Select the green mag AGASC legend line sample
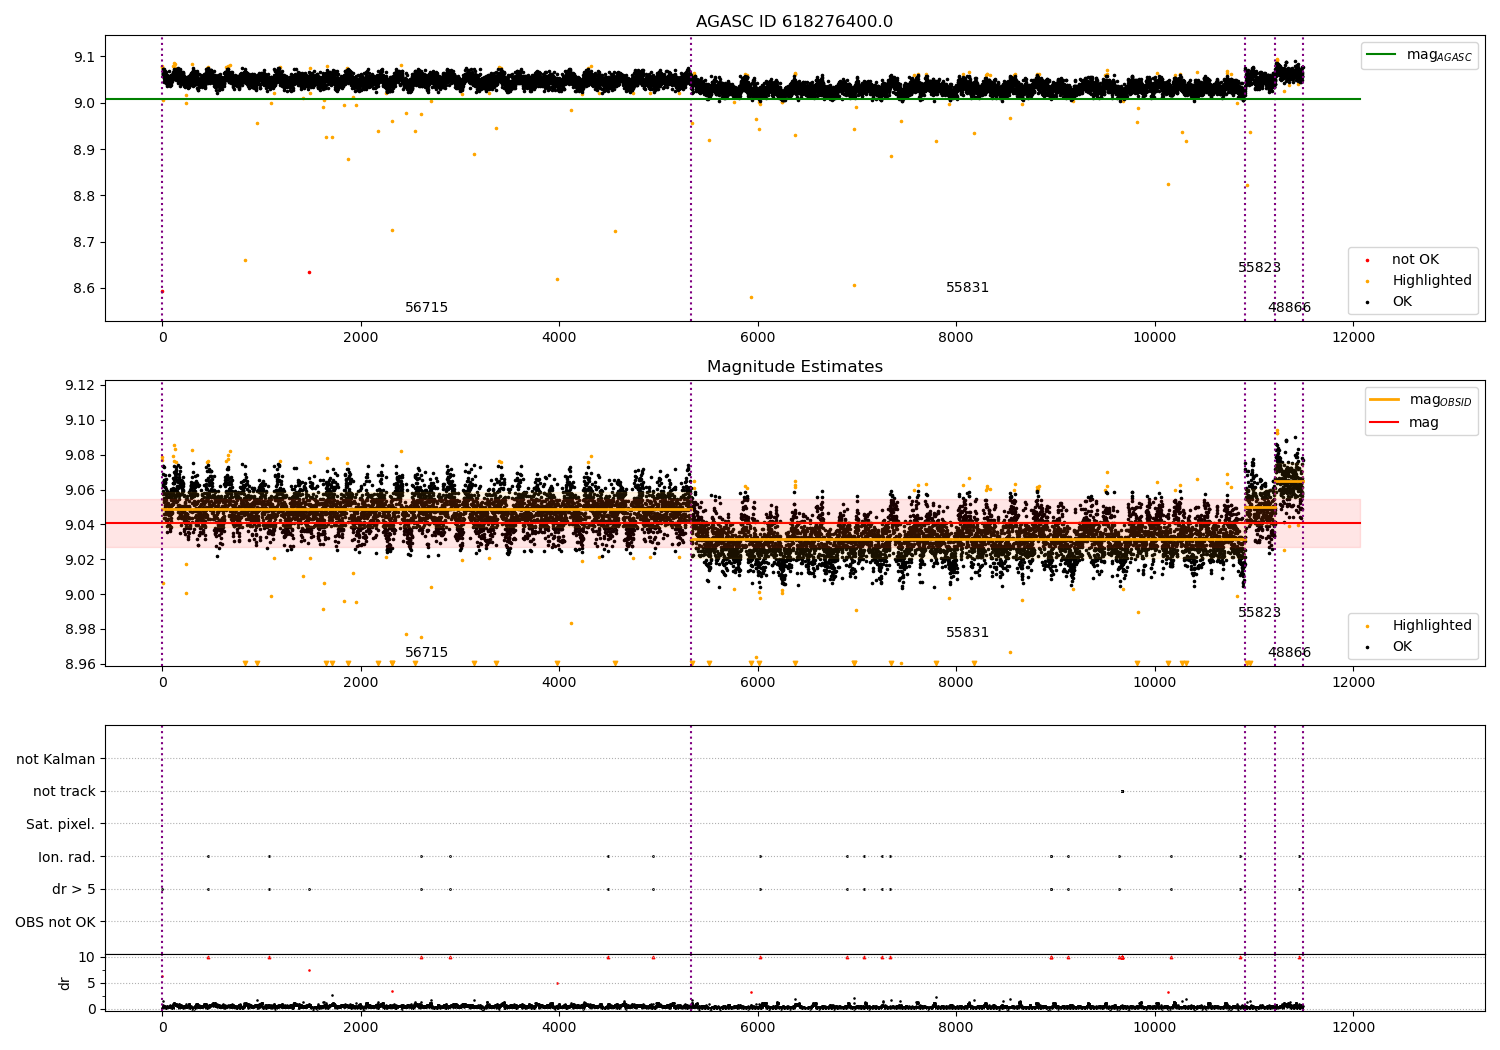This screenshot has height=1050, width=1500. click(x=1382, y=55)
